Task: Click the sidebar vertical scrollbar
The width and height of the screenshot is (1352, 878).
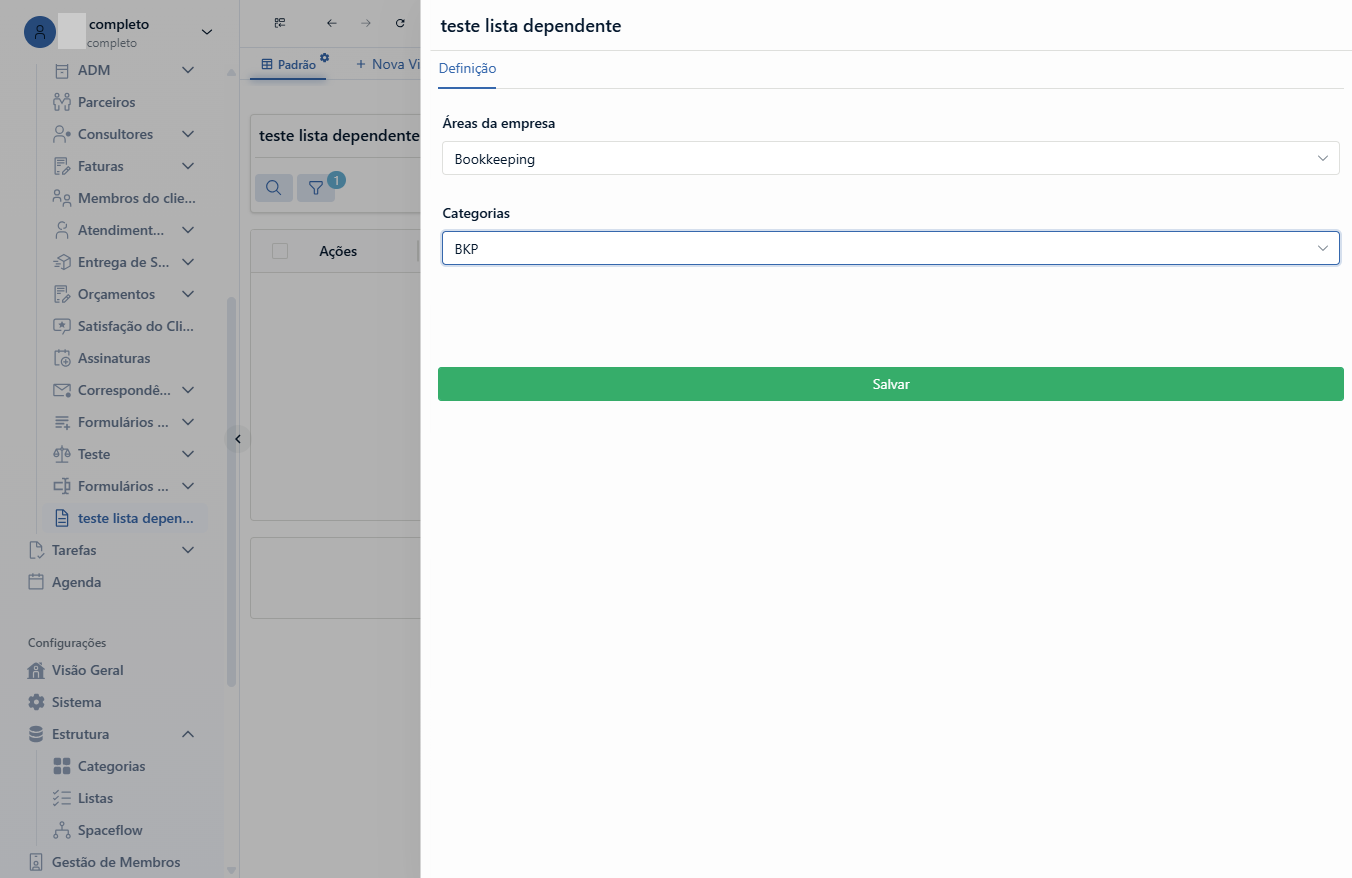Action: [x=232, y=490]
